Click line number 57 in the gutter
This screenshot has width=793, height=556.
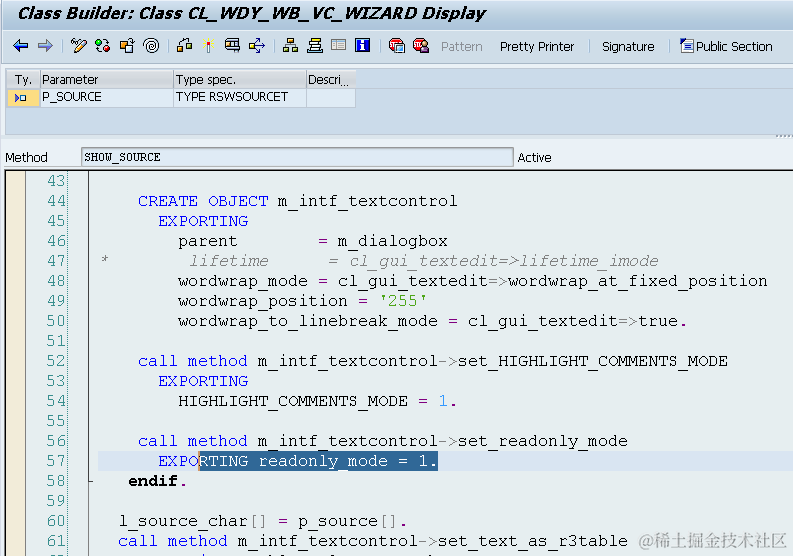click(56, 461)
